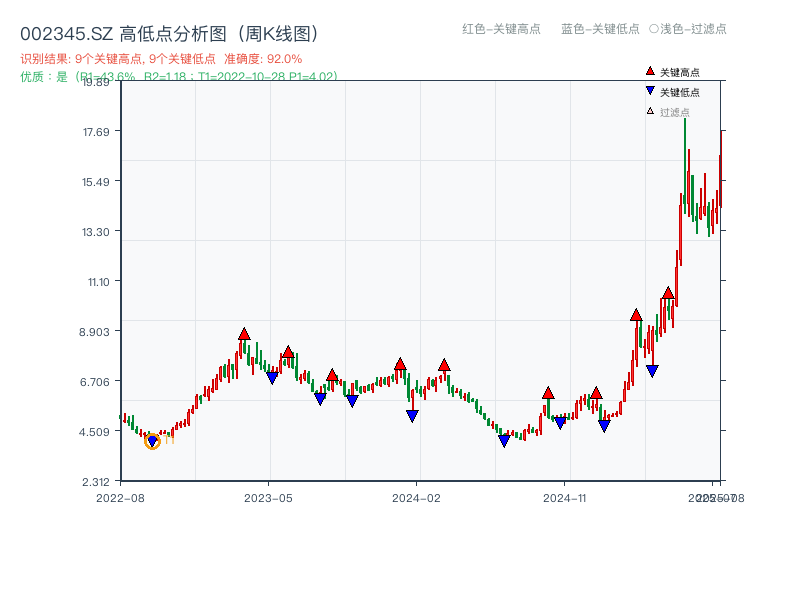Select the blue low triangle right below the 2024-11 gridline
The image size is (800, 600).
tap(560, 423)
